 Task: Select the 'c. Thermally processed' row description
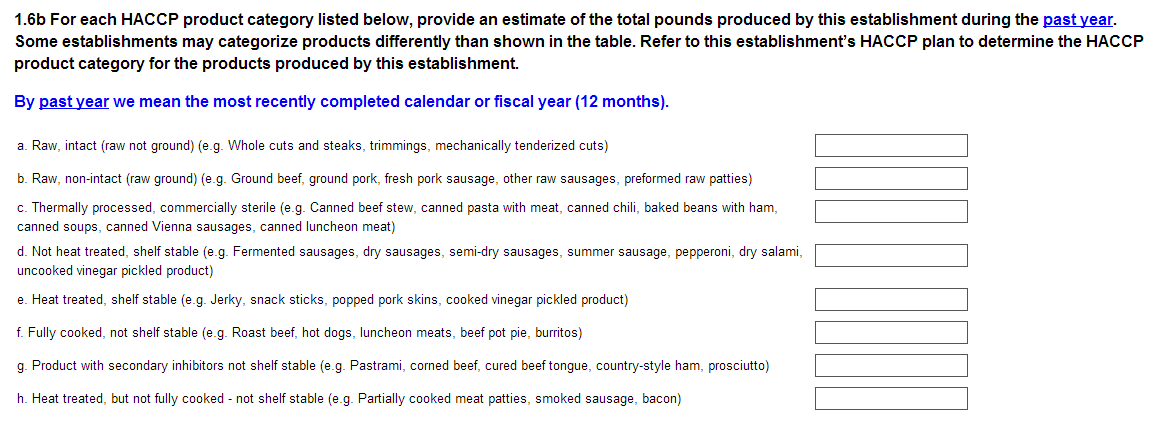click(397, 217)
